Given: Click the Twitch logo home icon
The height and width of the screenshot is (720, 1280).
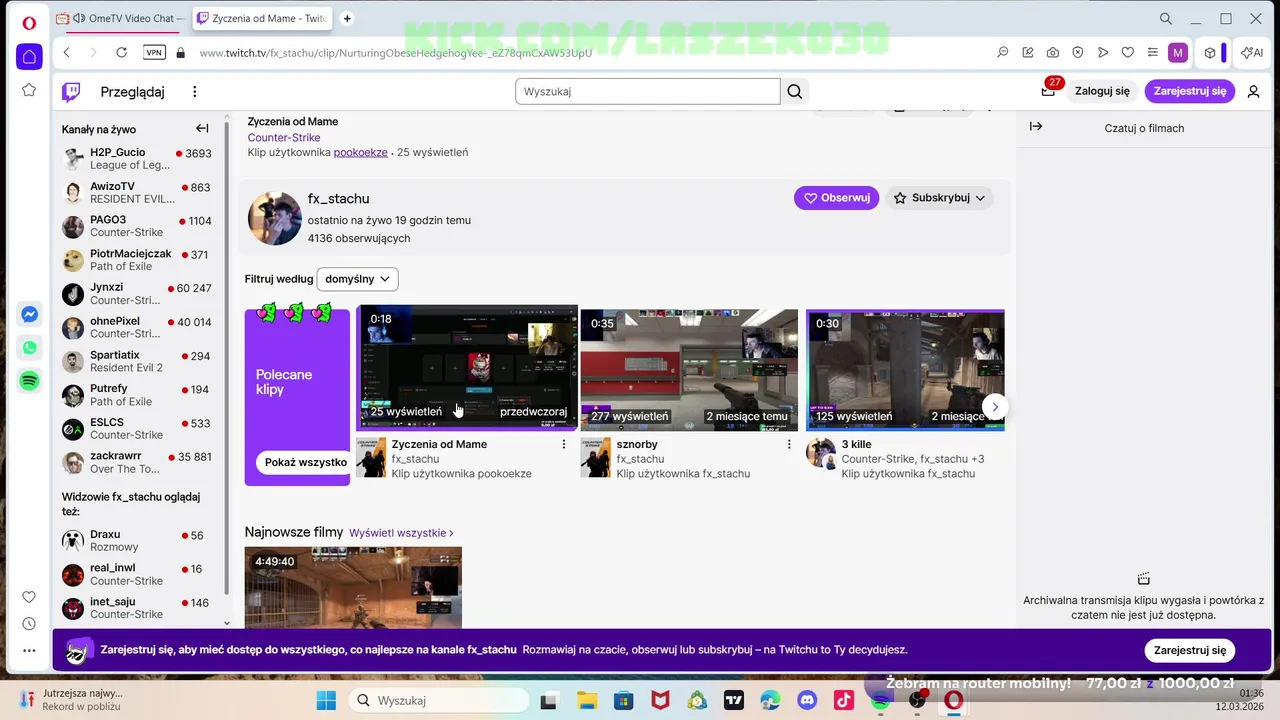Looking at the screenshot, I should pyautogui.click(x=72, y=92).
